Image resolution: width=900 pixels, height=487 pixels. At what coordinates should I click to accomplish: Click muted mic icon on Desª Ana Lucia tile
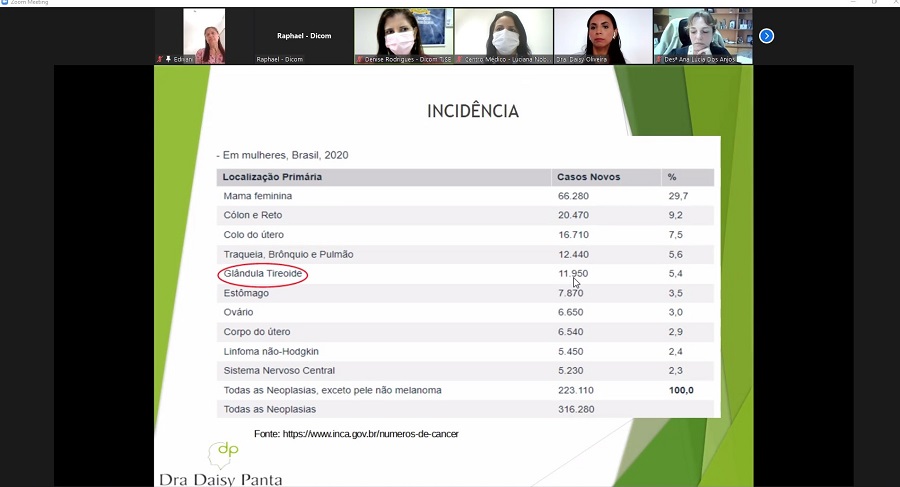659,59
